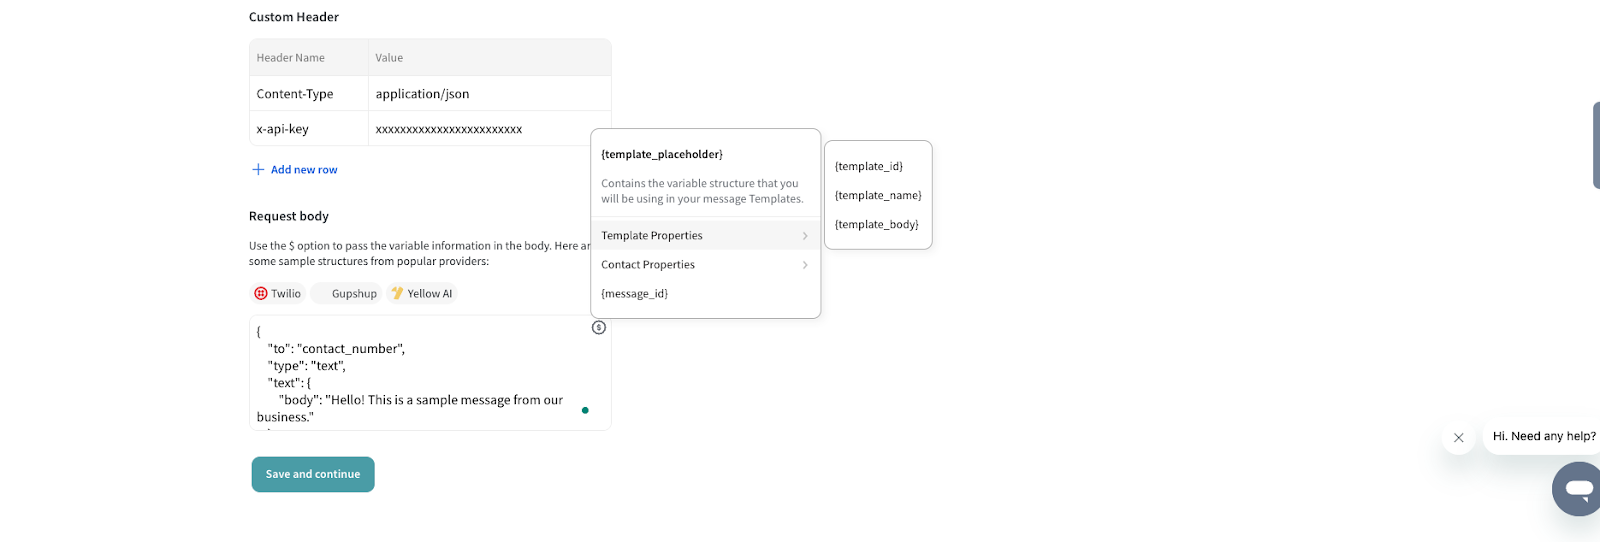Expand the Template Properties submenu arrow

coord(805,236)
